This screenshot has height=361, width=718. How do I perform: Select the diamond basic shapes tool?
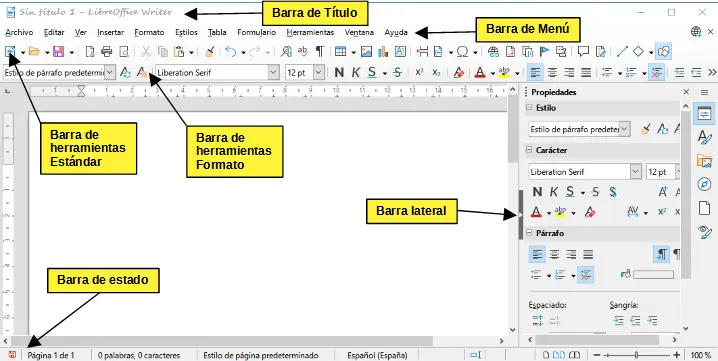[638, 51]
